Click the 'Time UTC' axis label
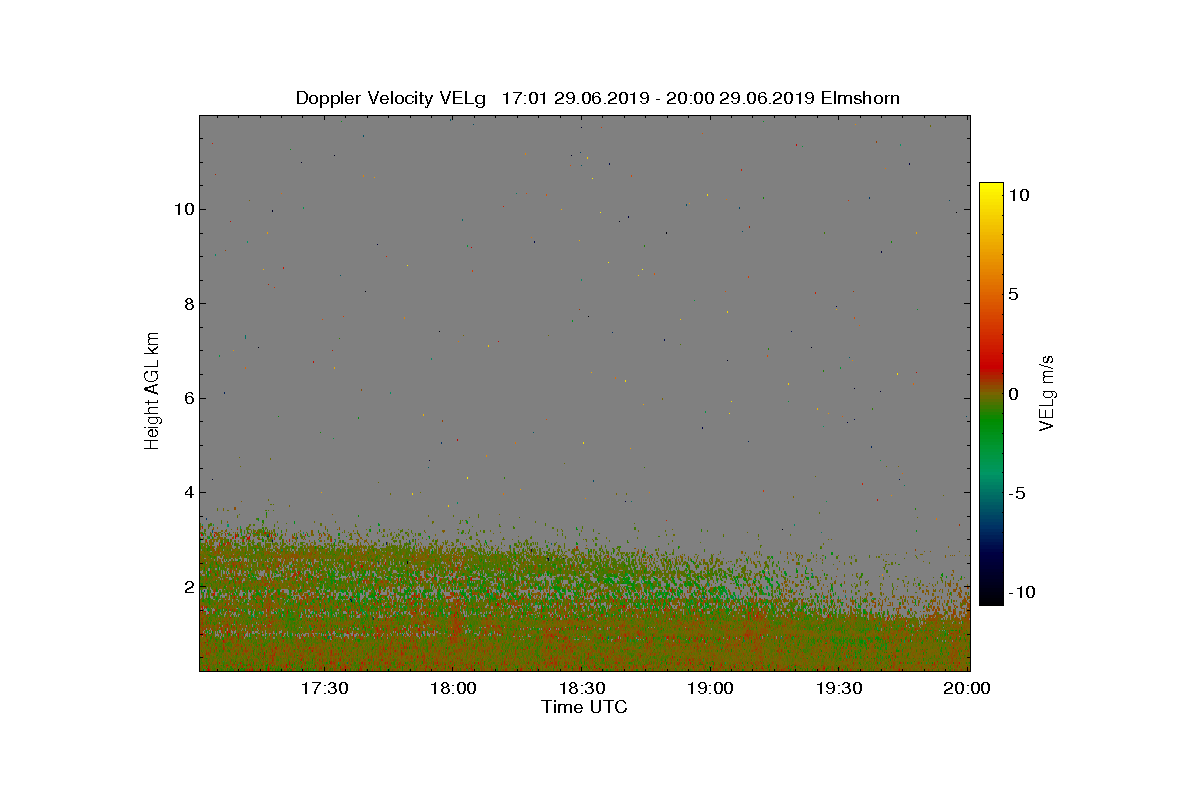This screenshot has width=1200, height=800. 585,707
